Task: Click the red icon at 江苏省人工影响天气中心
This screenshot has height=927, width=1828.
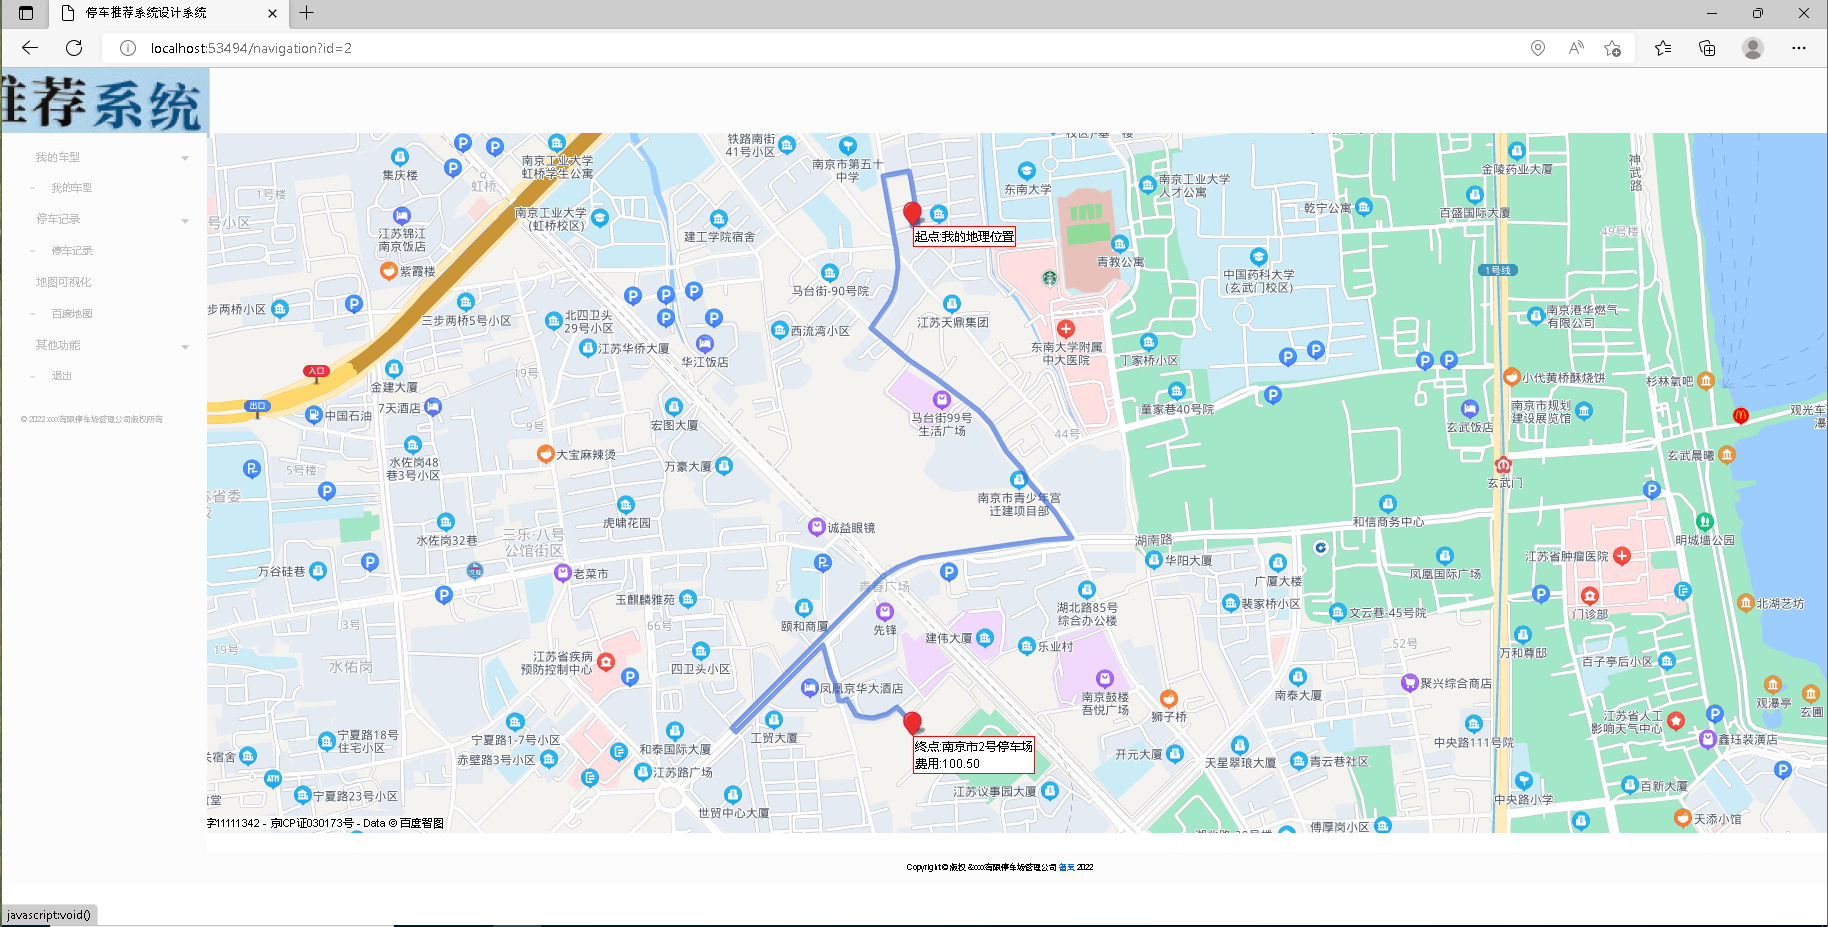Action: pos(1677,720)
